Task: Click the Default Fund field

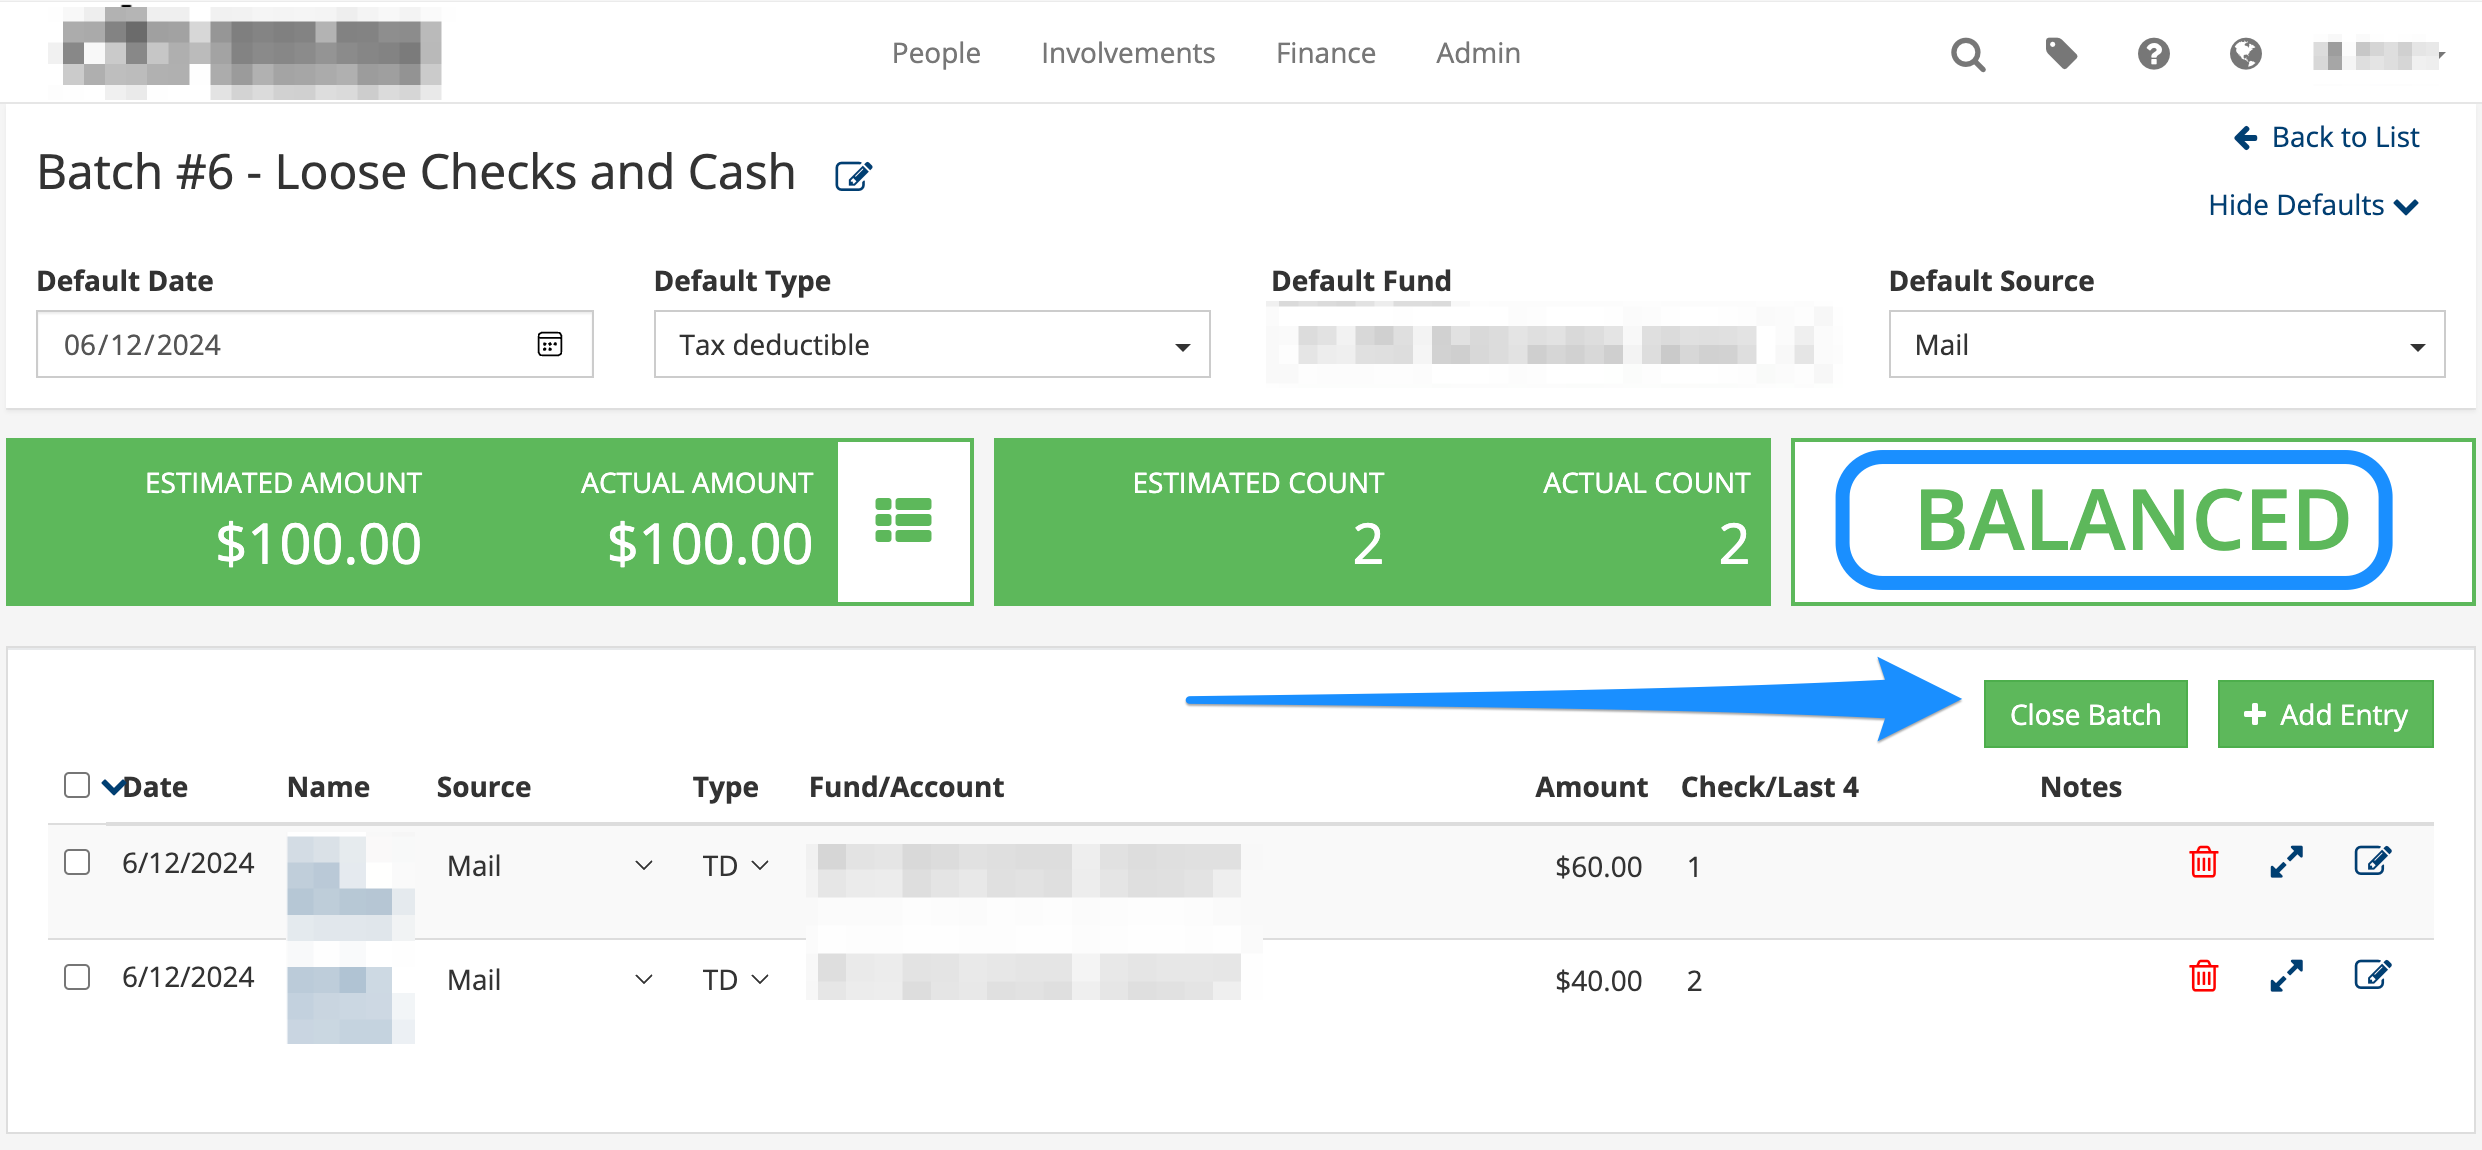Action: click(x=1549, y=344)
